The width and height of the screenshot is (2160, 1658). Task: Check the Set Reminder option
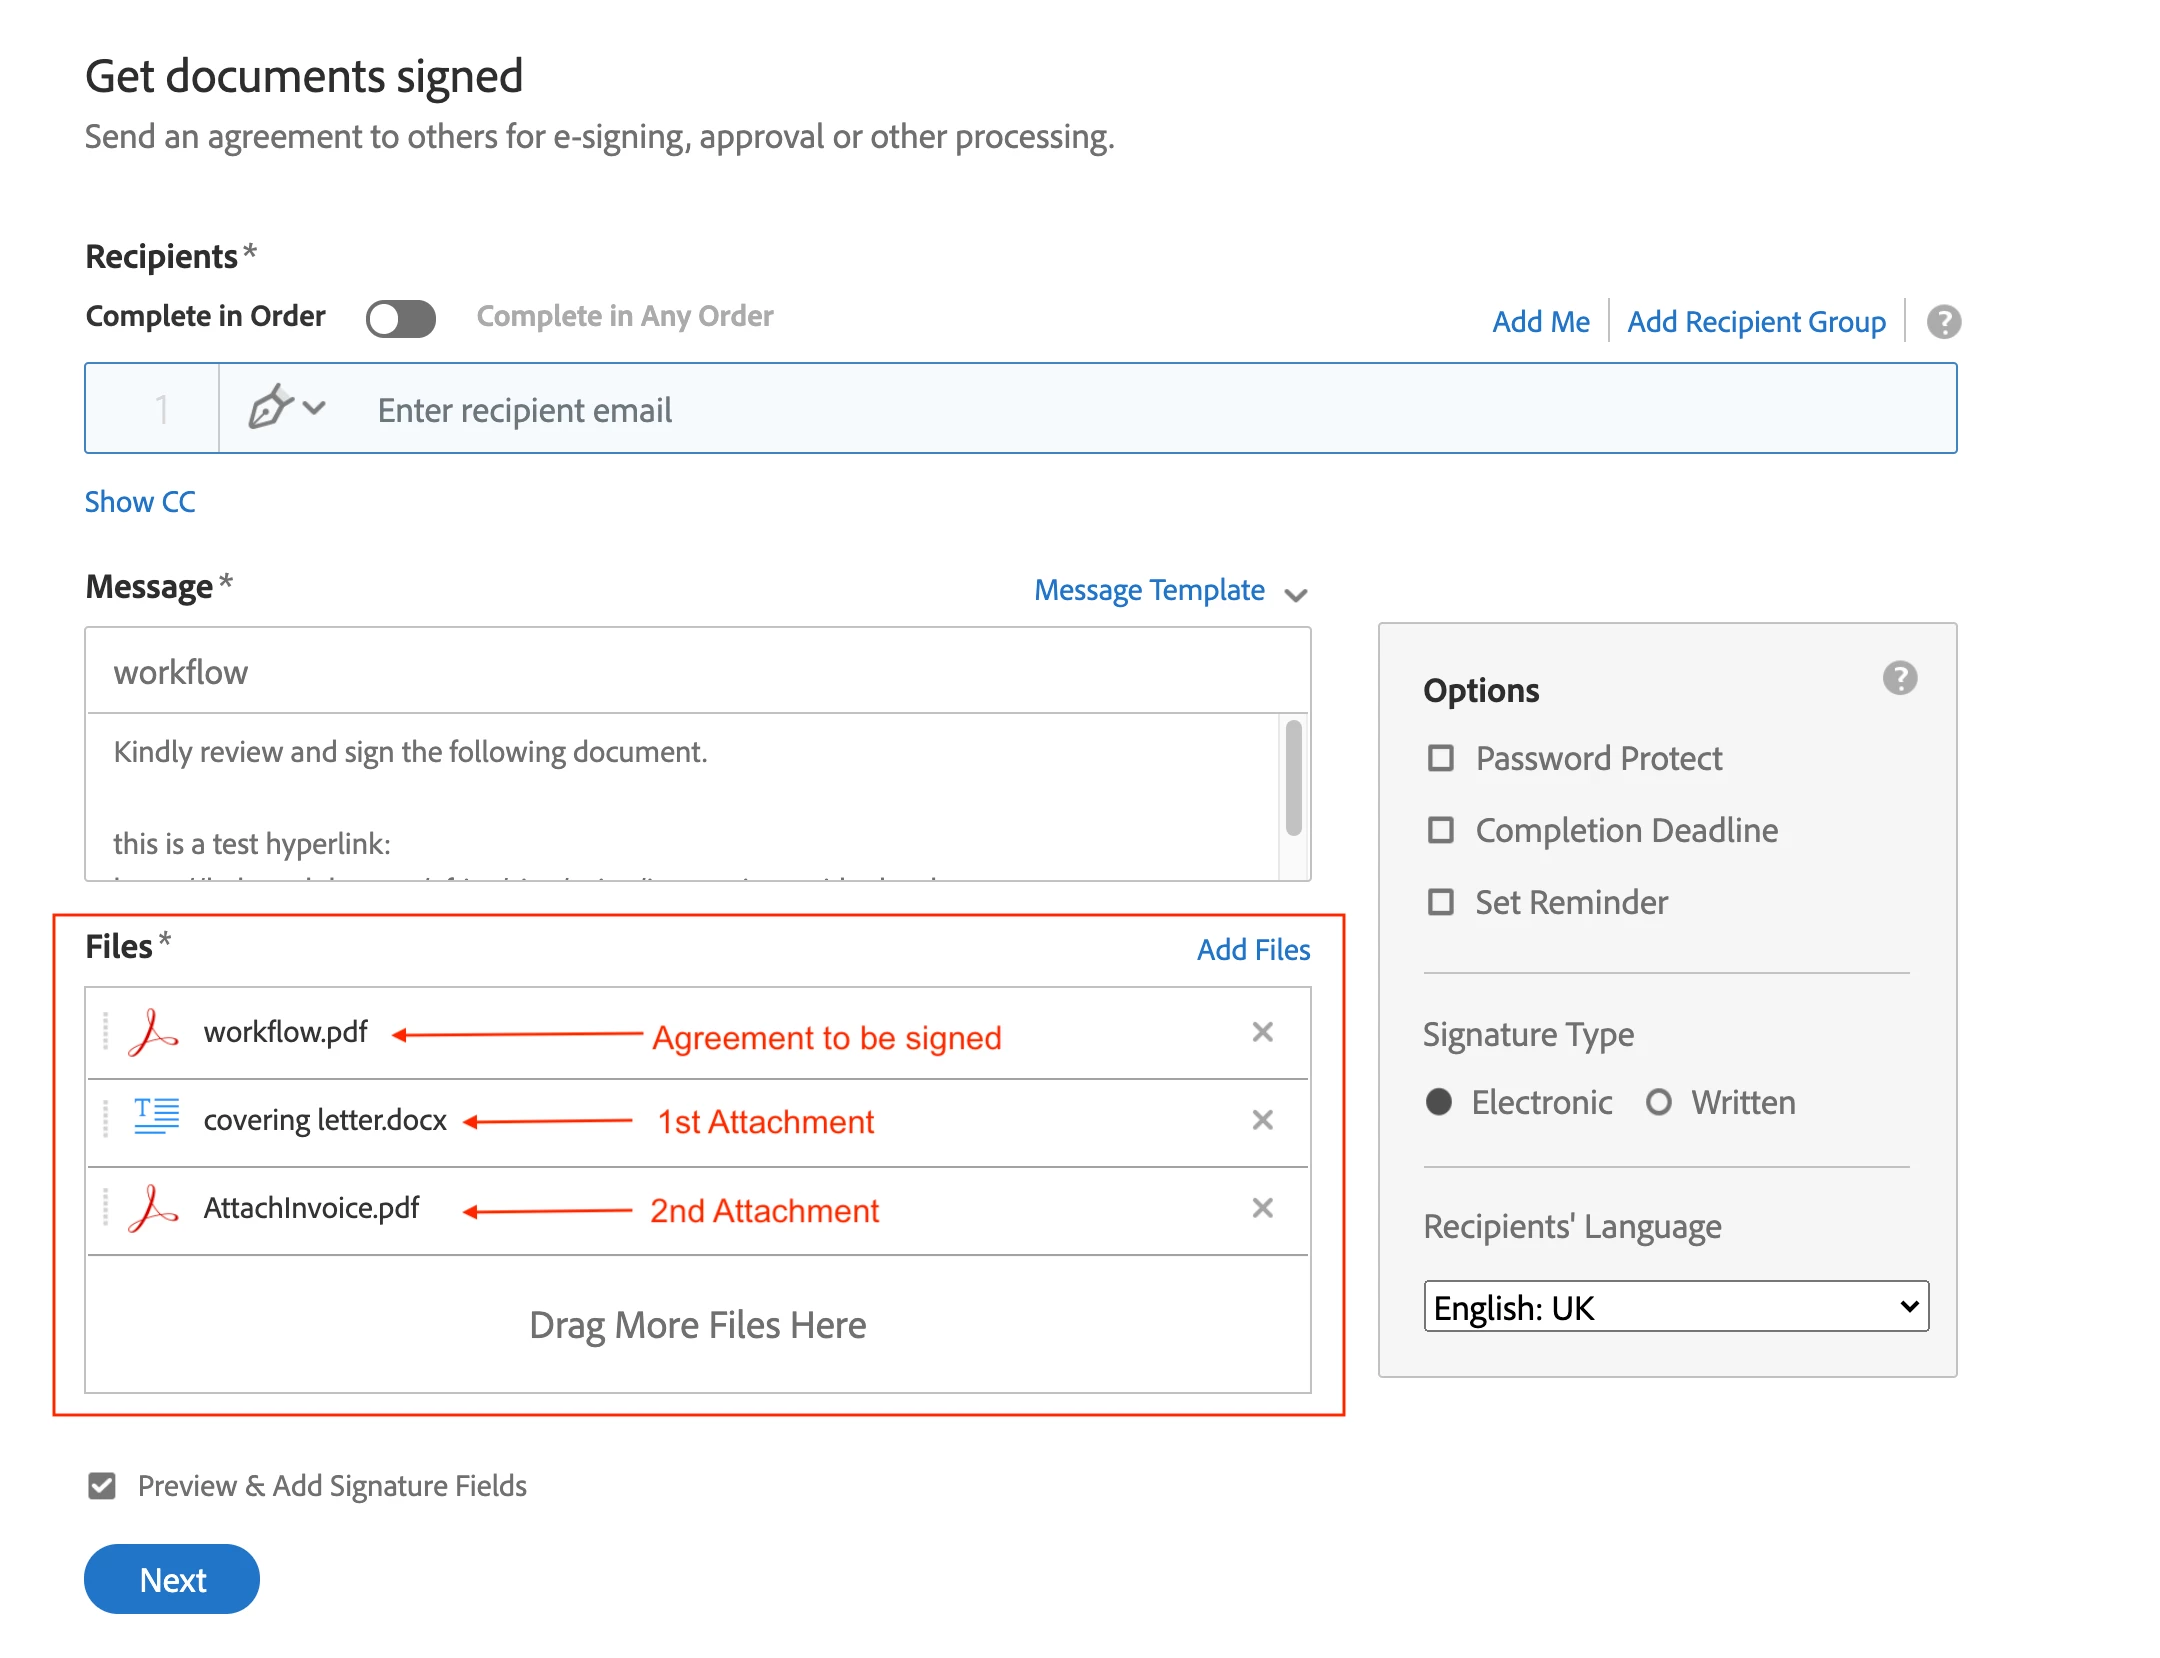coord(1440,902)
